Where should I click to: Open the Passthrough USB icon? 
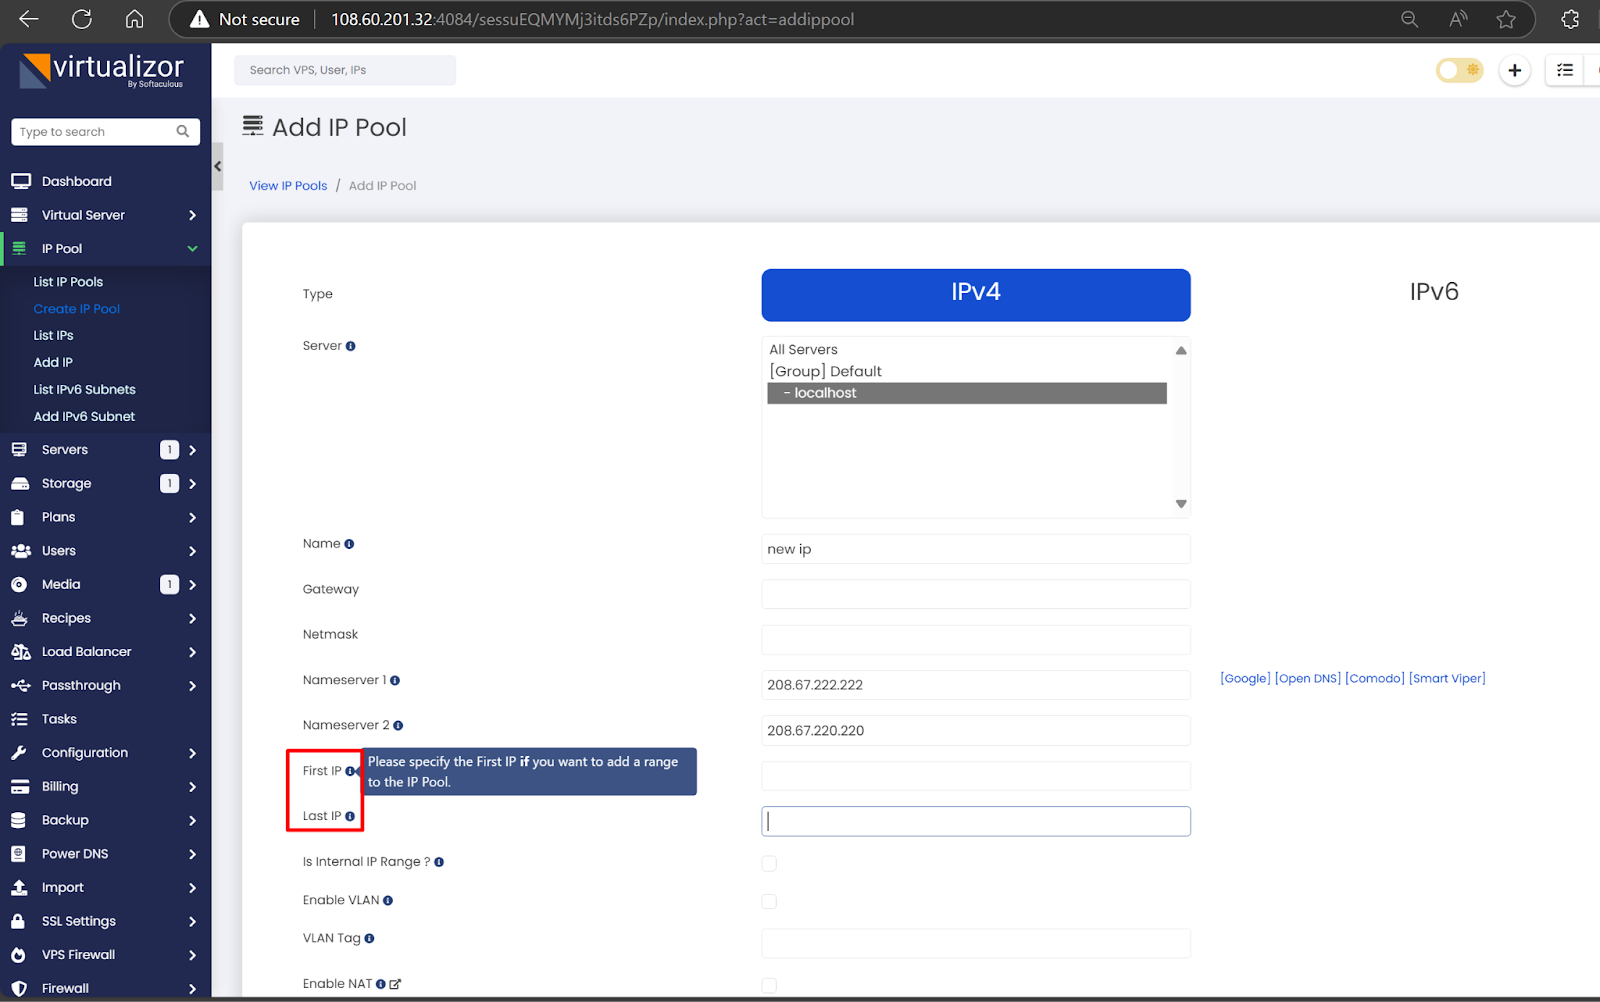click(21, 685)
